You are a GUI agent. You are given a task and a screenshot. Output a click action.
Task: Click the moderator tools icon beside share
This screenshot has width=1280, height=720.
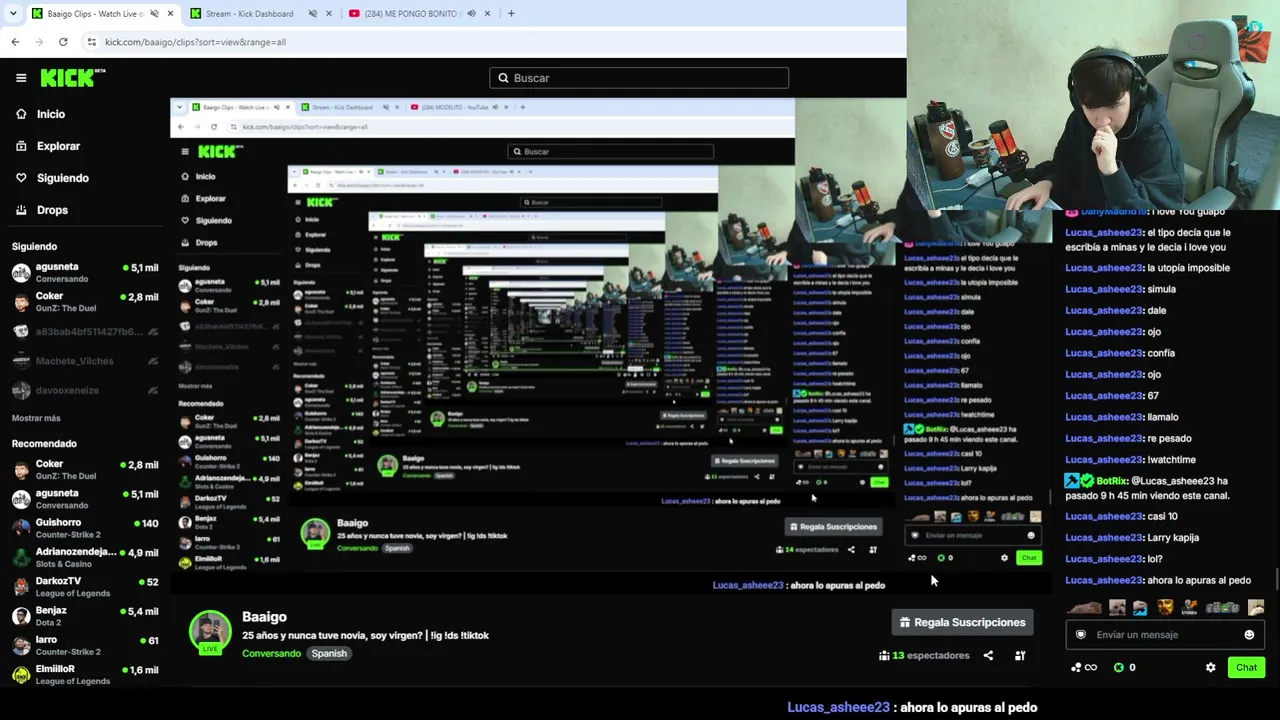pos(1020,656)
